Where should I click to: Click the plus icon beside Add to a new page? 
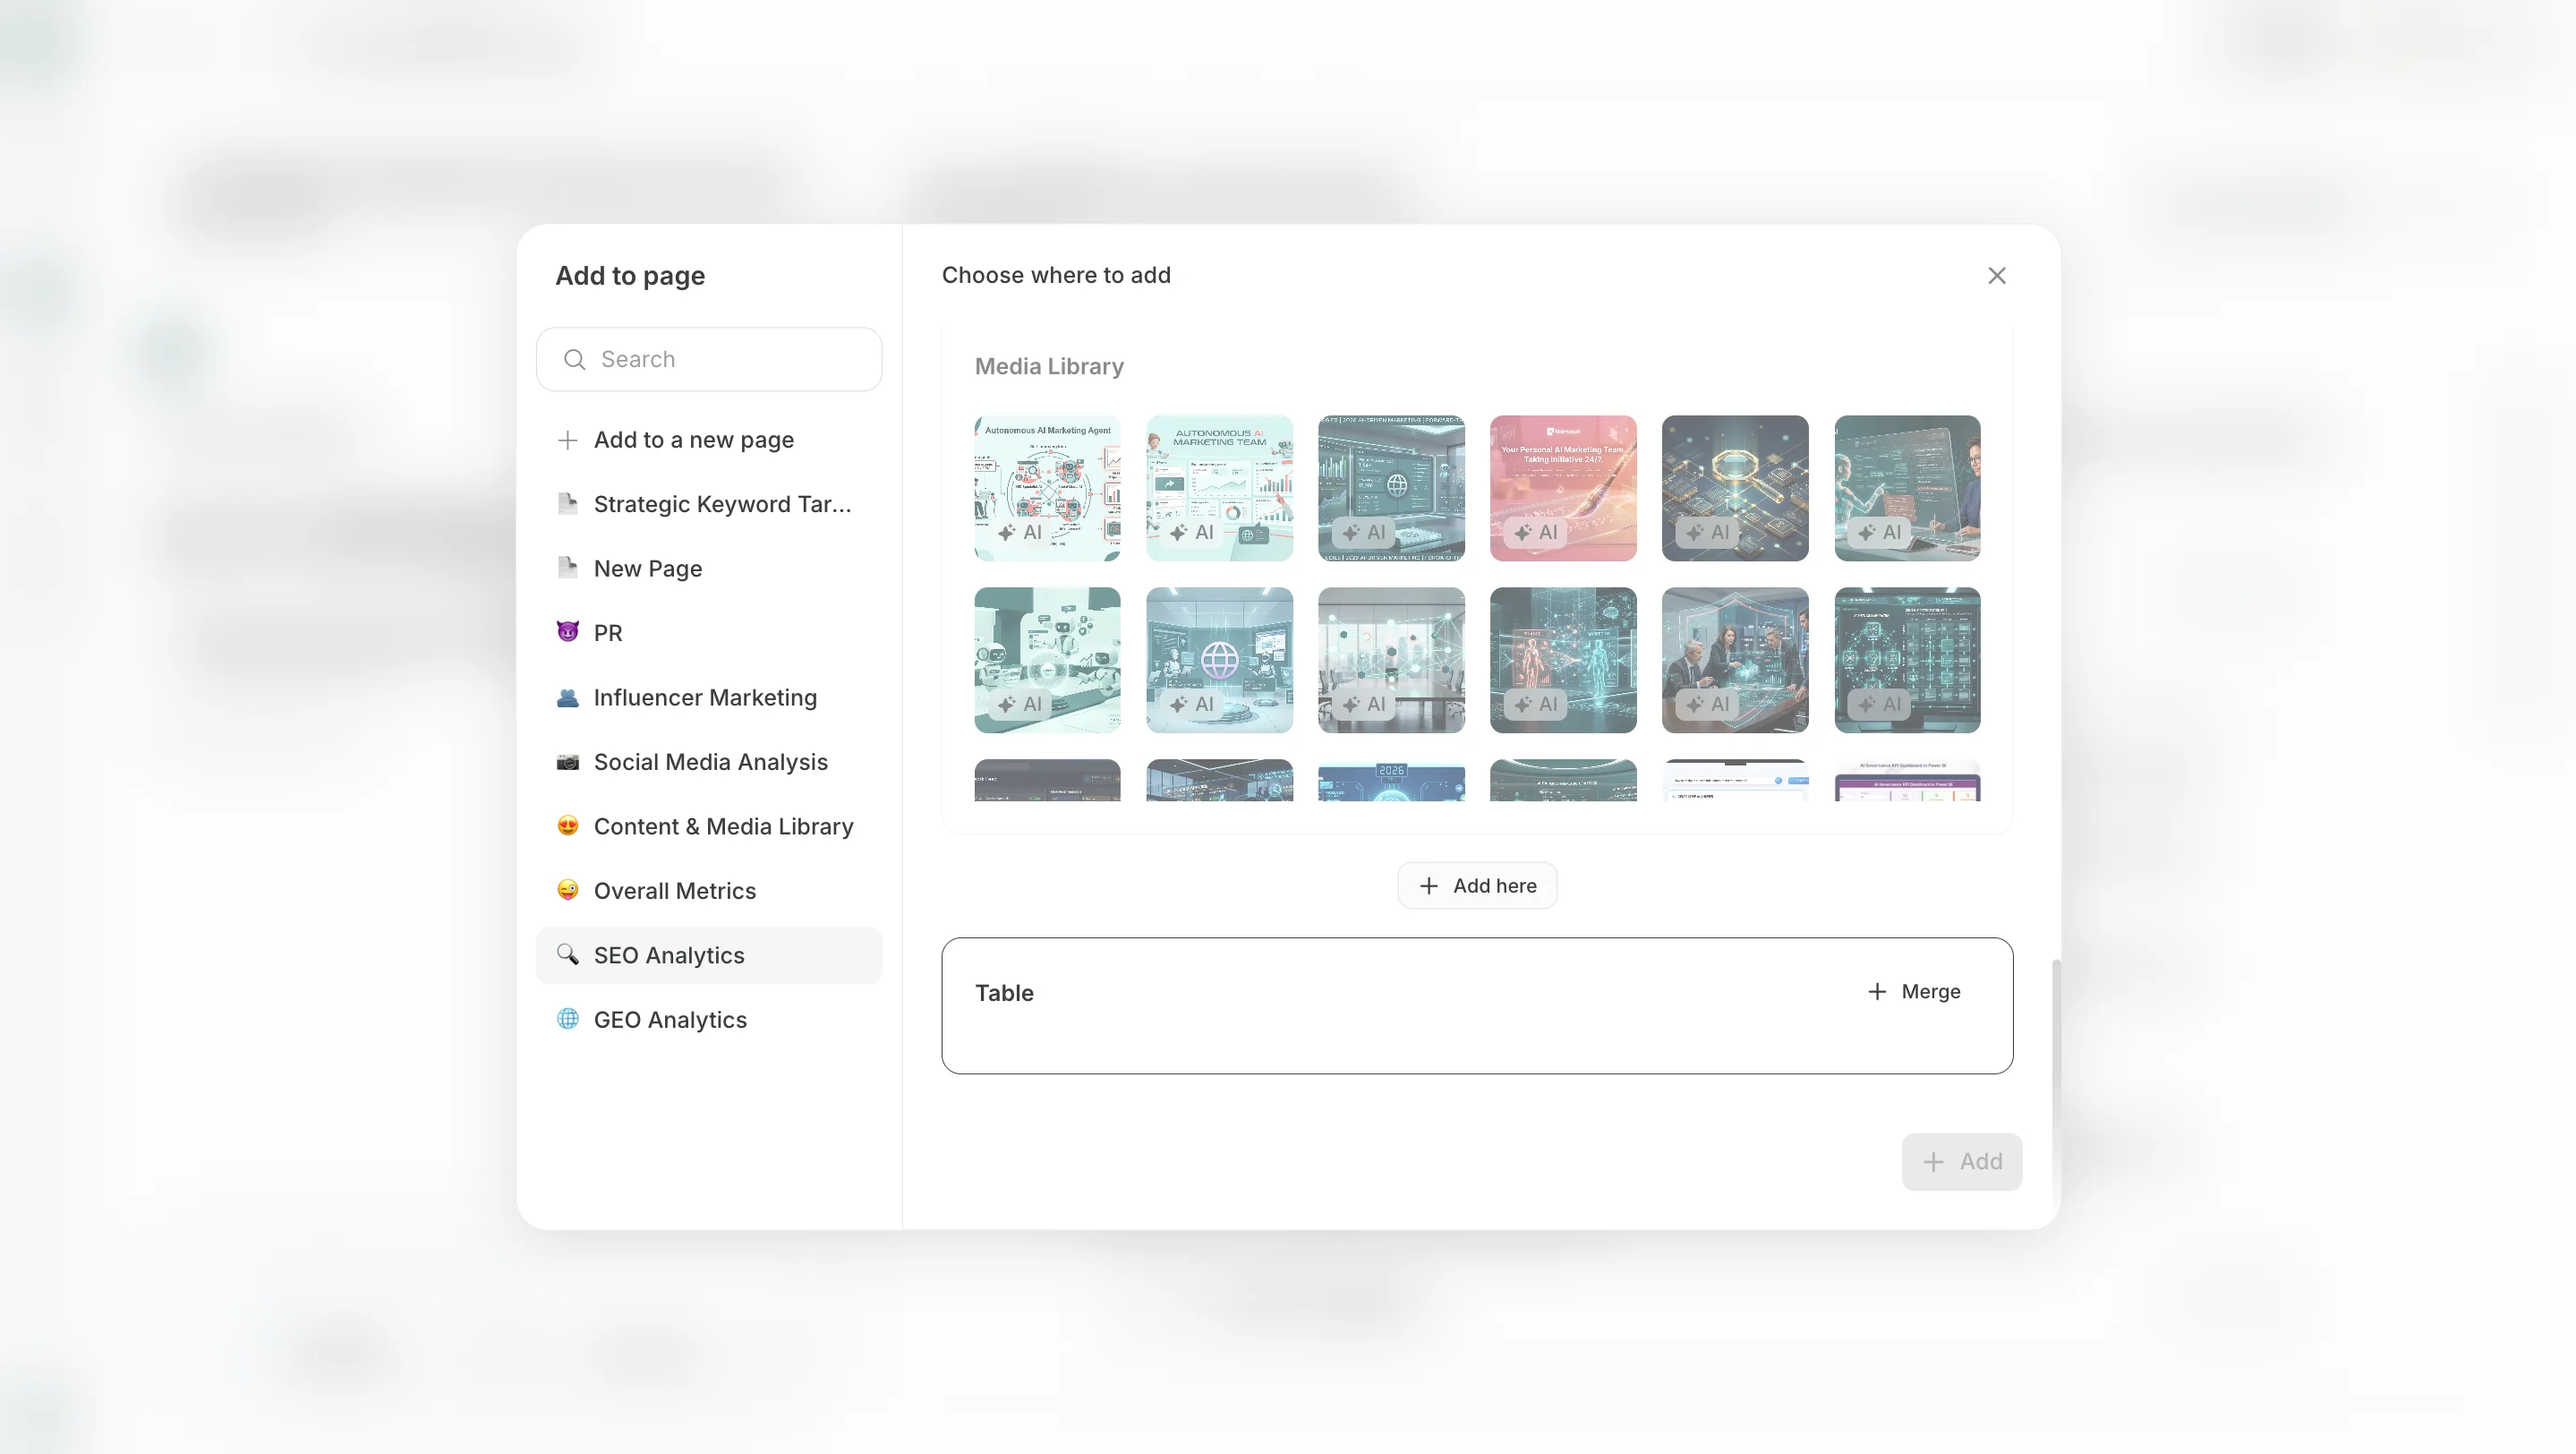click(x=567, y=440)
